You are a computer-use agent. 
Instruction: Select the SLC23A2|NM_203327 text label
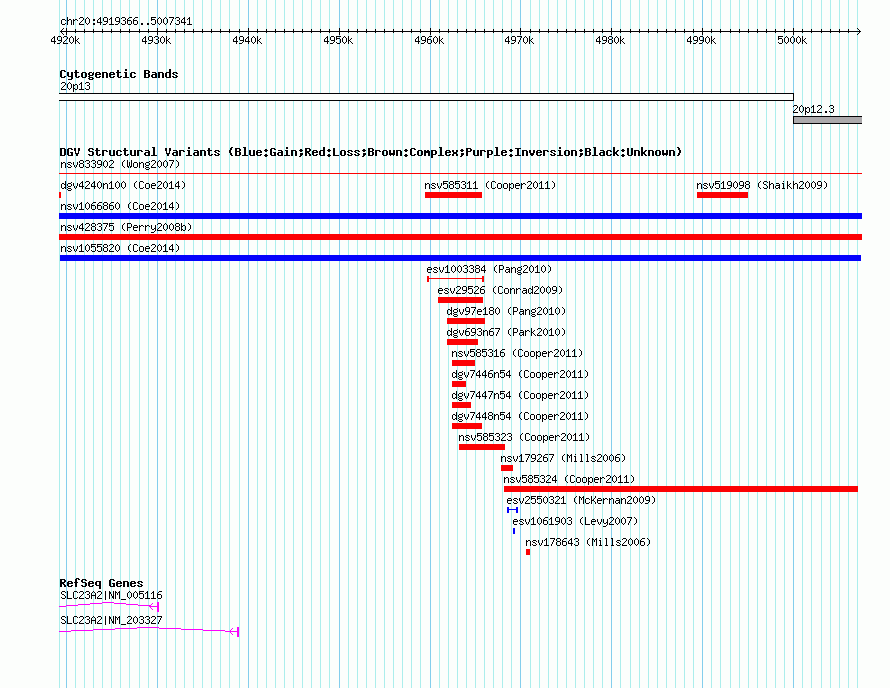point(111,620)
